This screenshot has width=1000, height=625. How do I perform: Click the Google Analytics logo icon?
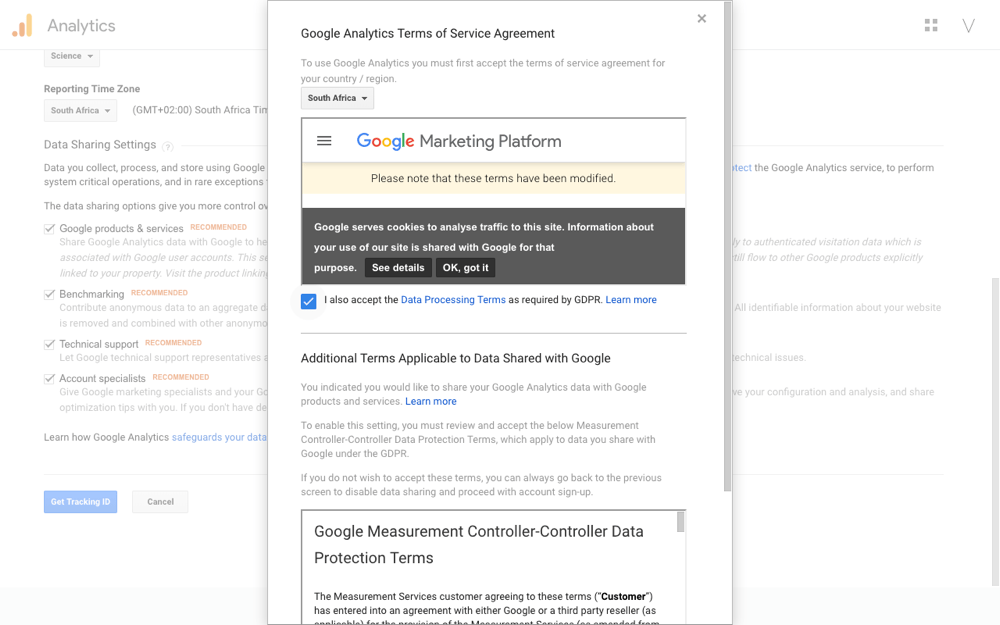point(22,26)
